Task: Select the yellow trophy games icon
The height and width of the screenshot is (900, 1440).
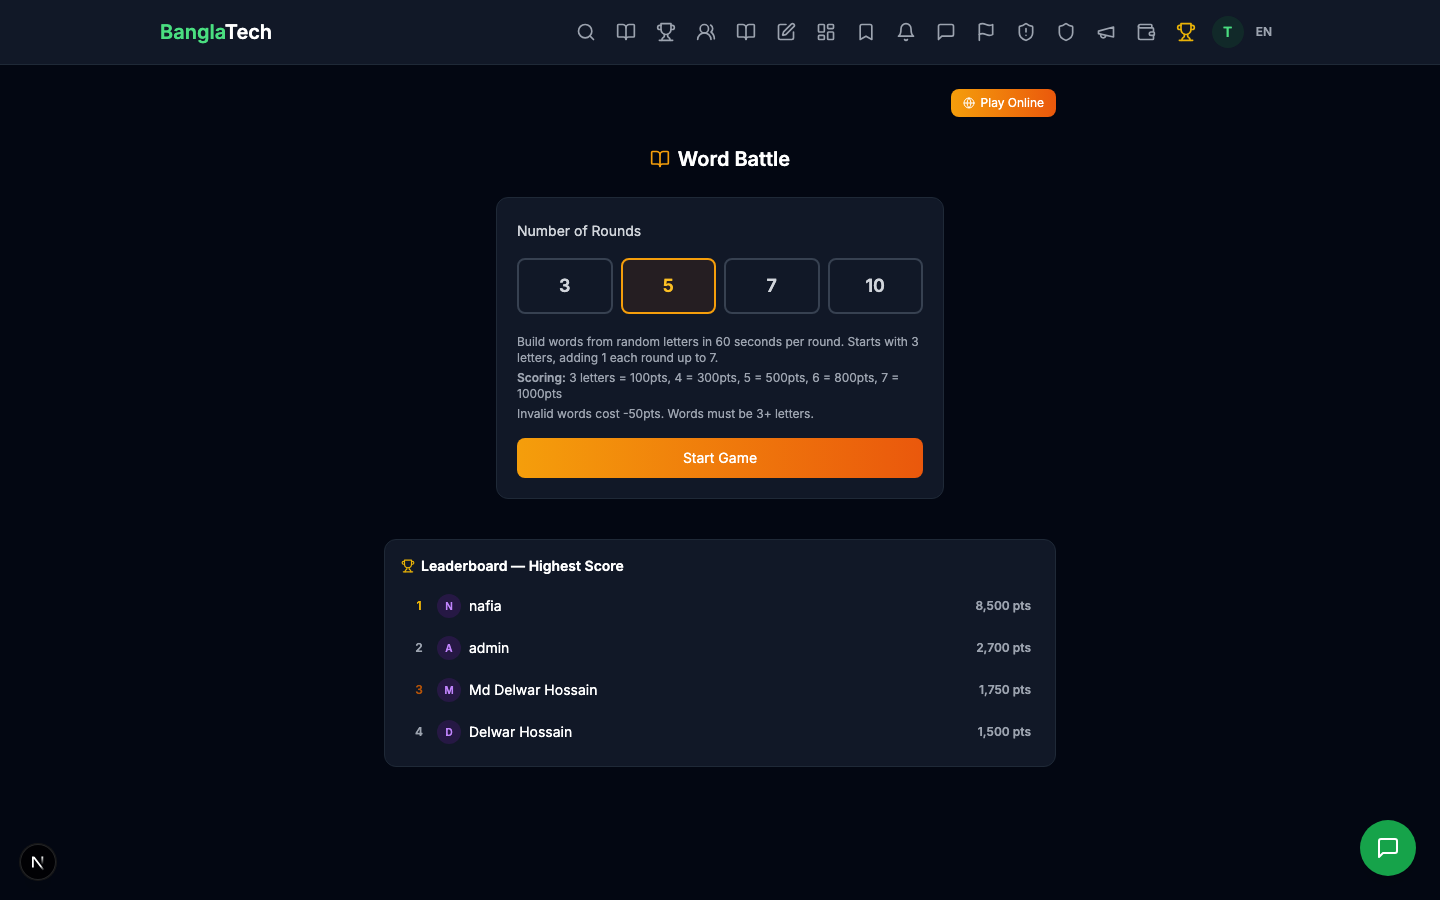Action: pos(1186,32)
